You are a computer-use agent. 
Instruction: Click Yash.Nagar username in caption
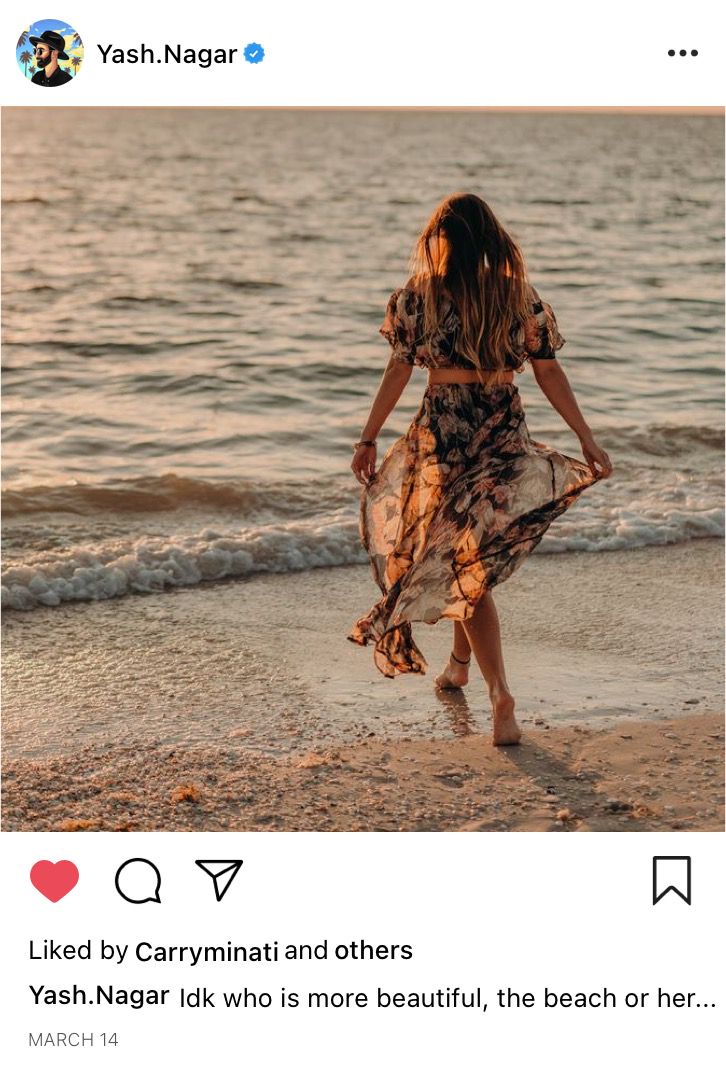[x=99, y=996]
